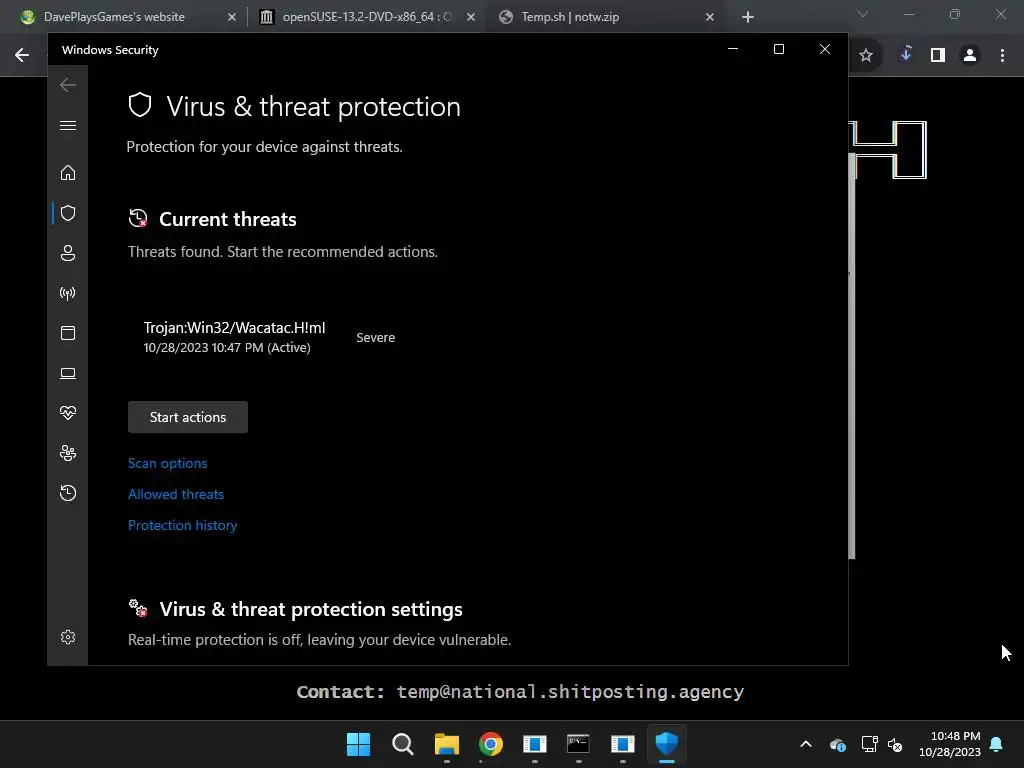This screenshot has height=768, width=1024.
Task: Click the Start actions button
Action: click(x=188, y=417)
